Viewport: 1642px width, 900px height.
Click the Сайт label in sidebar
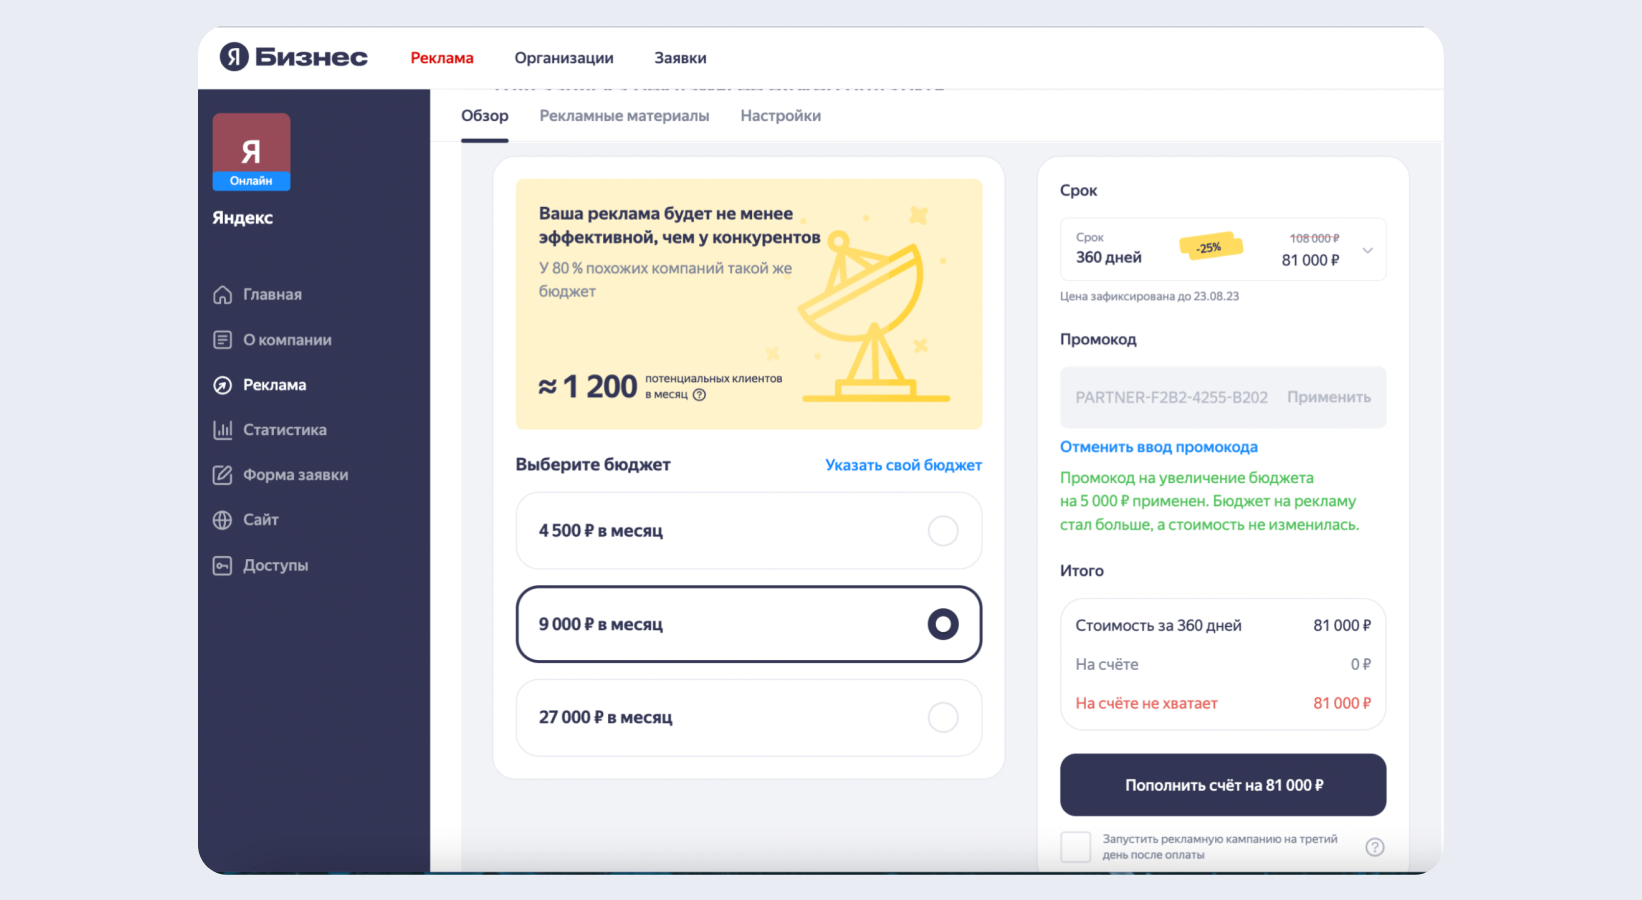pyautogui.click(x=260, y=520)
